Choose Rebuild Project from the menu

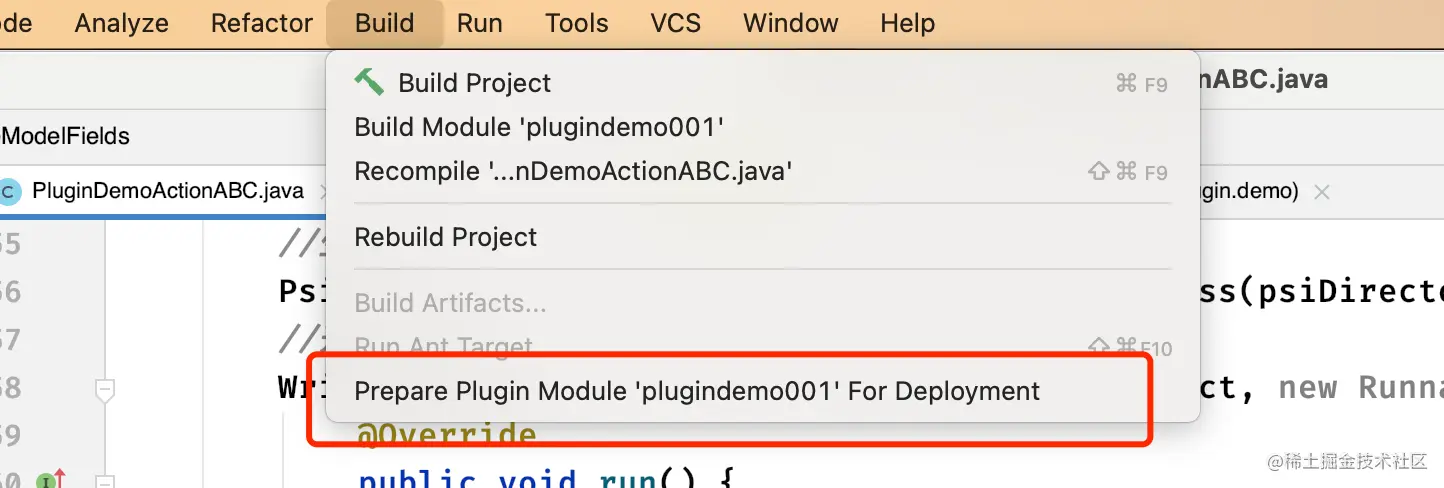[x=762, y=237]
